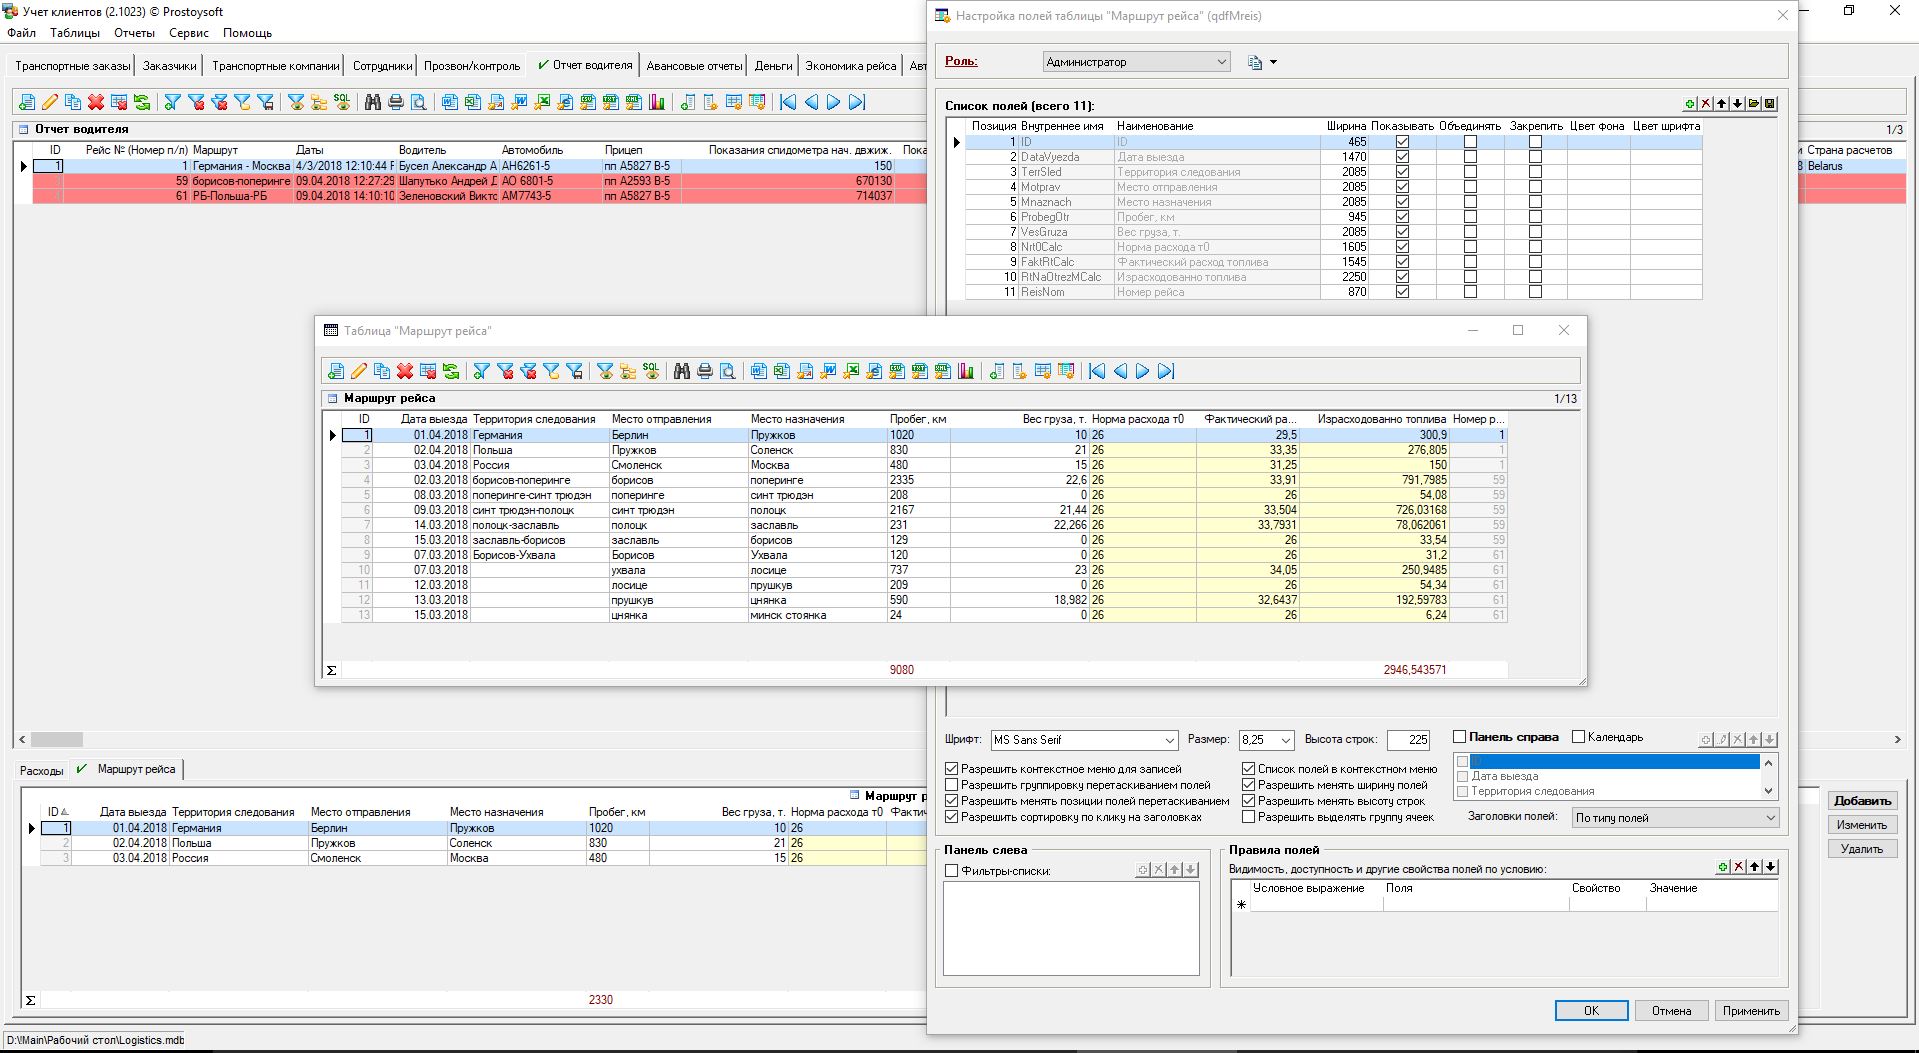Click copy record icon in Таблица Маршрут рейса toolbar

click(382, 371)
